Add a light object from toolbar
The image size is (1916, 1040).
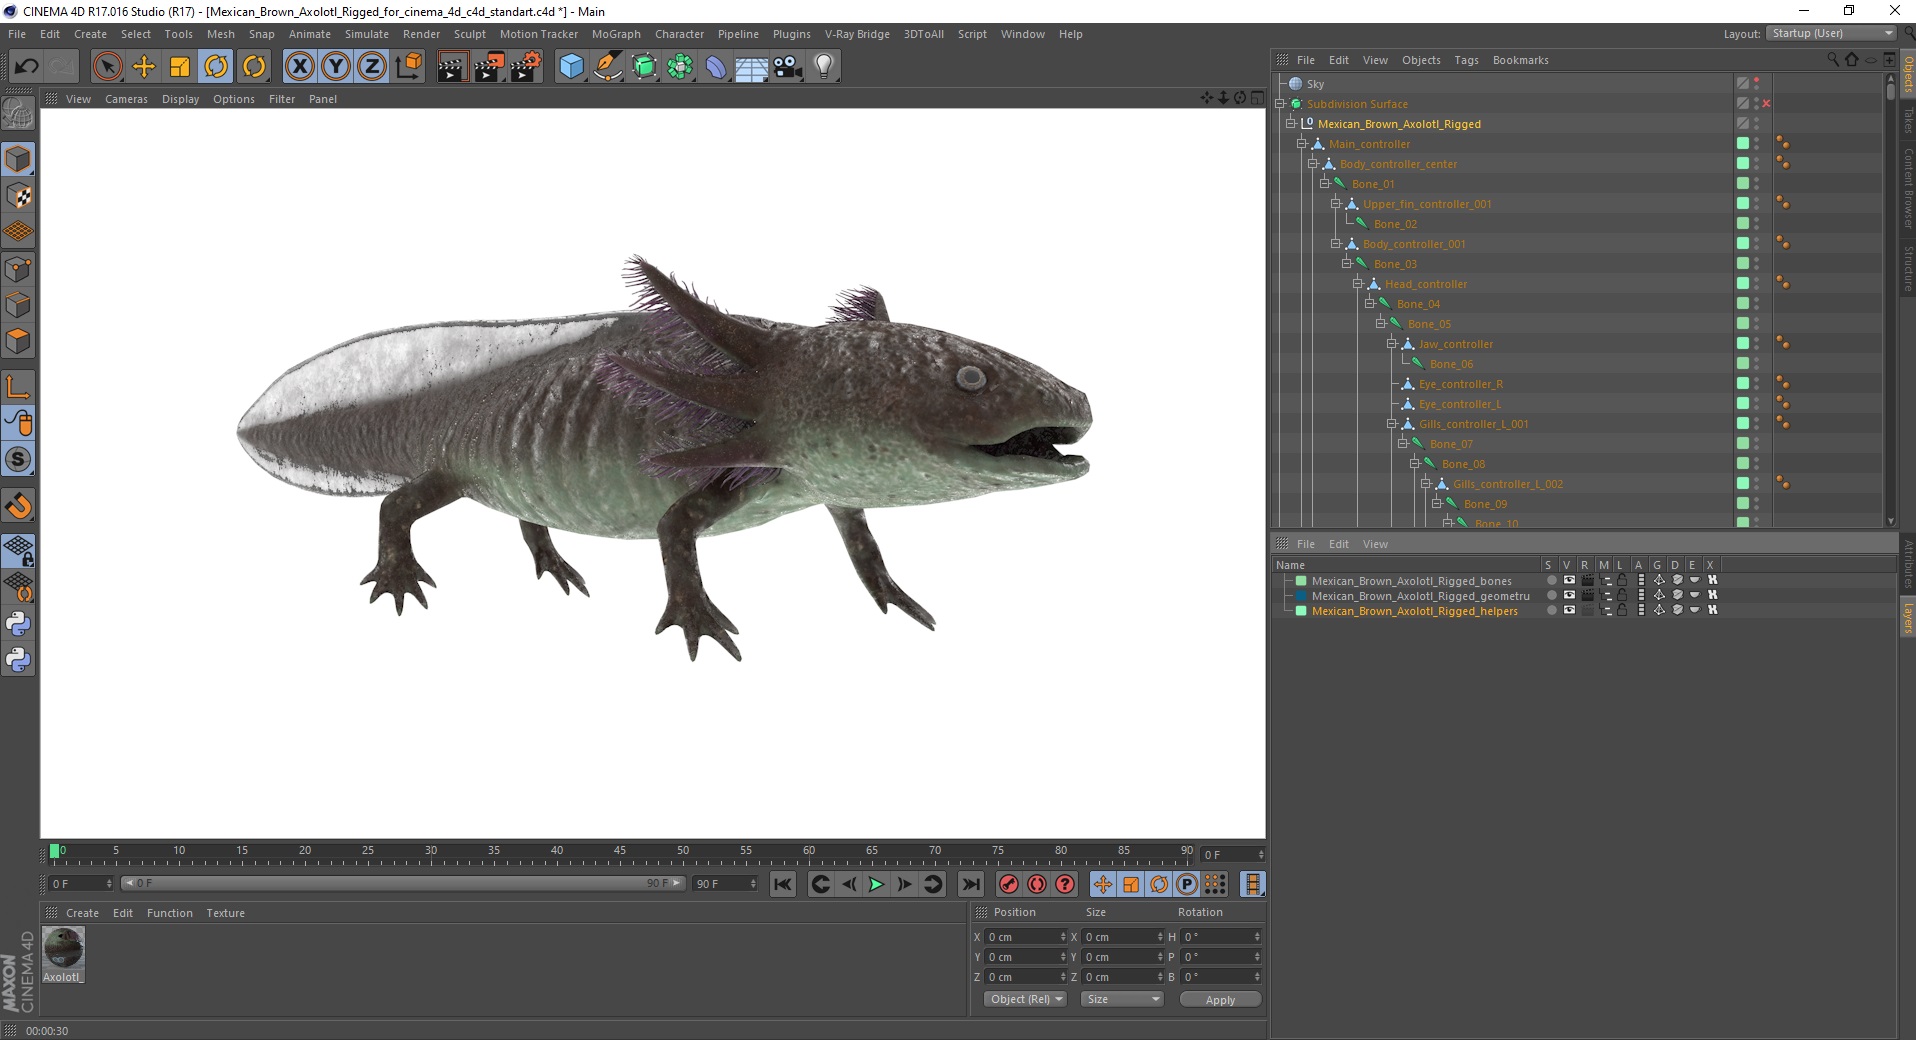pos(823,67)
